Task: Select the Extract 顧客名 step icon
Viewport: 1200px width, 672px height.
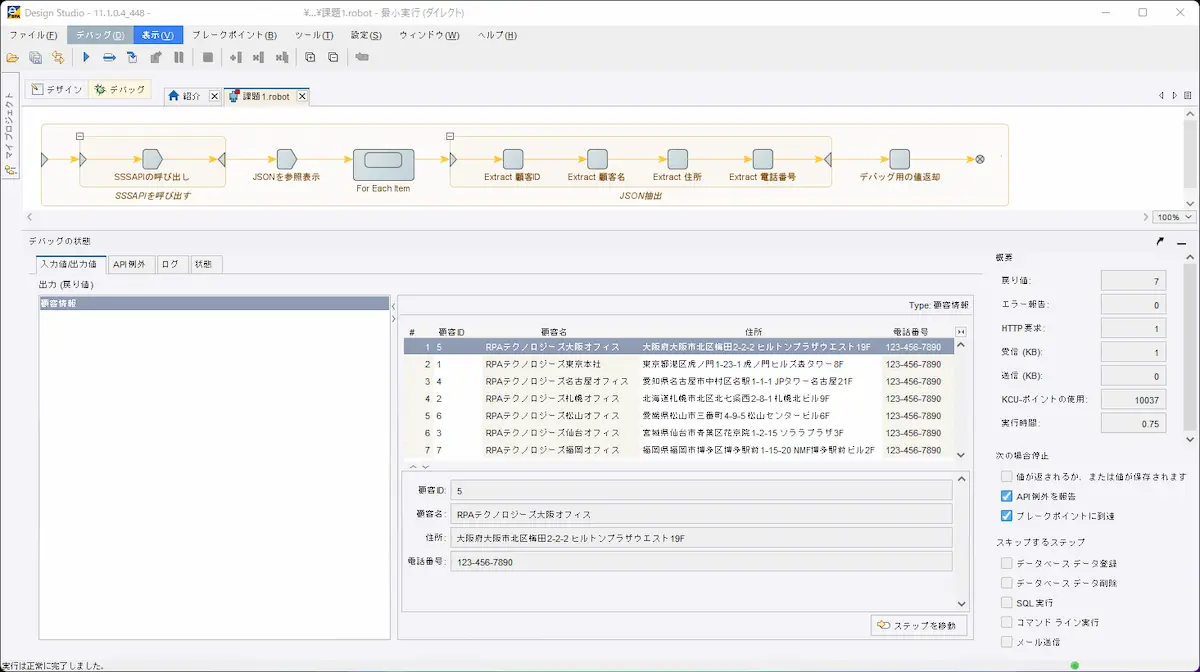Action: [597, 159]
